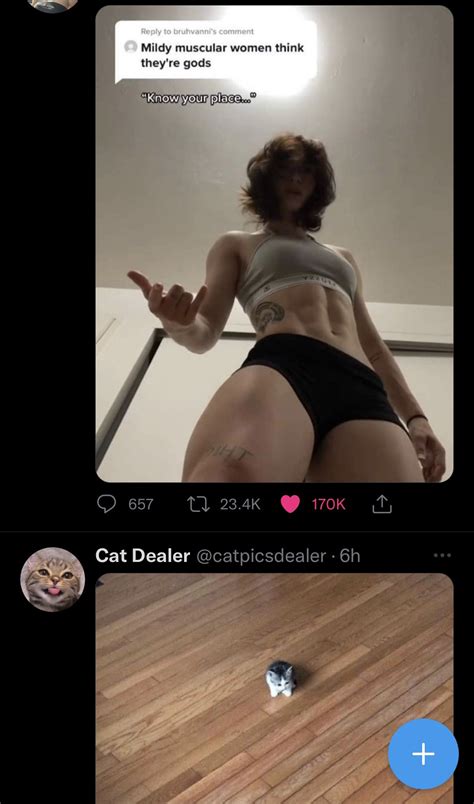Tap the small kitten in the photo
The image size is (474, 804).
[x=281, y=678]
